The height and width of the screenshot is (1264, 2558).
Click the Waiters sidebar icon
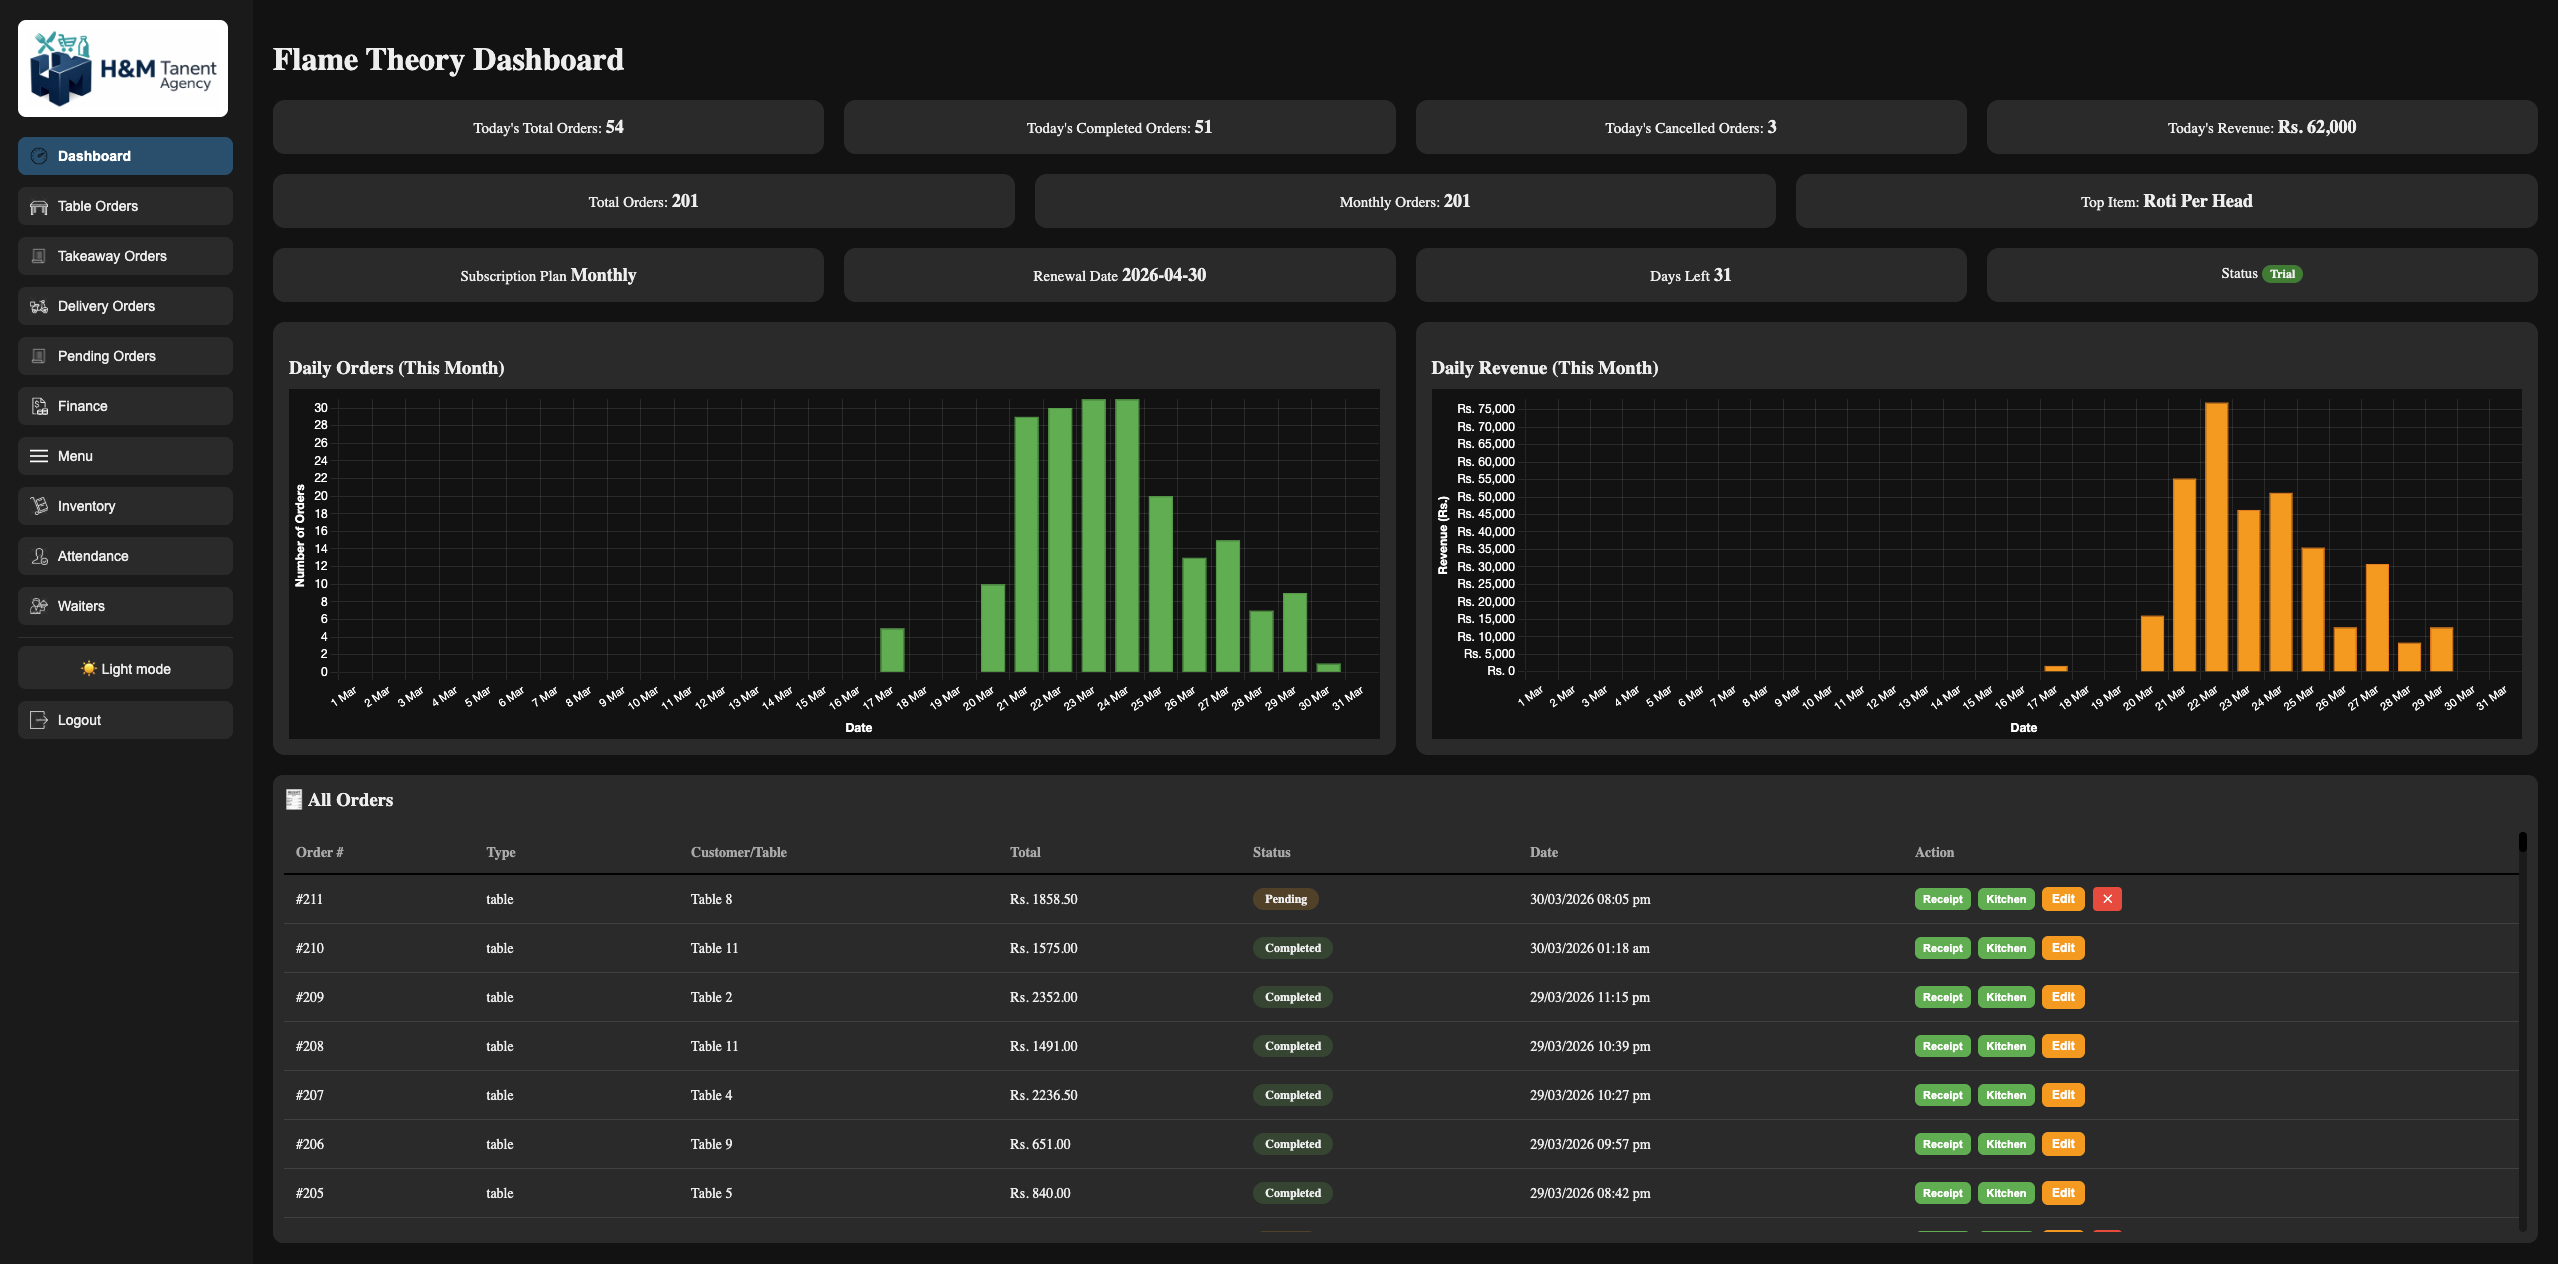tap(38, 605)
